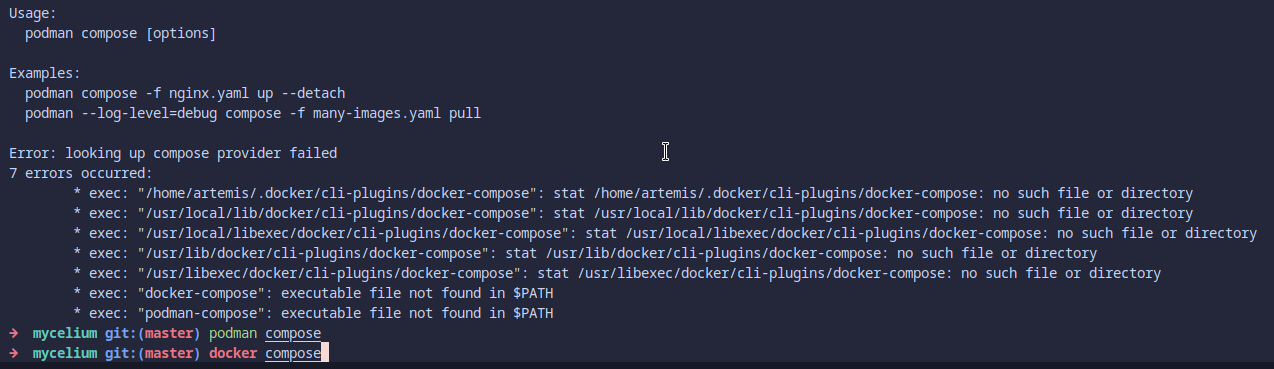Click the red "docker" command word
Image resolution: width=1274 pixels, height=369 pixels.
233,354
